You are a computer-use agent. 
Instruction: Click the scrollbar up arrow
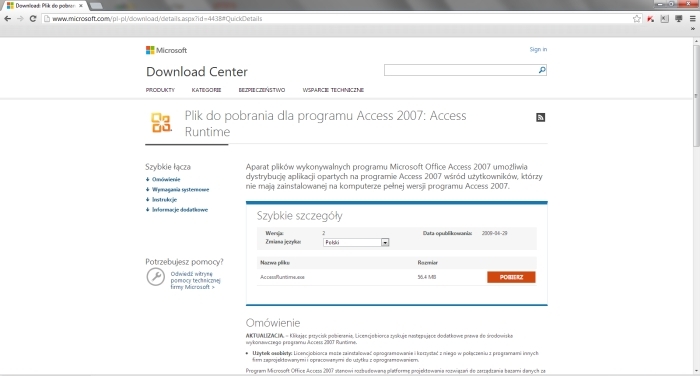point(696,41)
